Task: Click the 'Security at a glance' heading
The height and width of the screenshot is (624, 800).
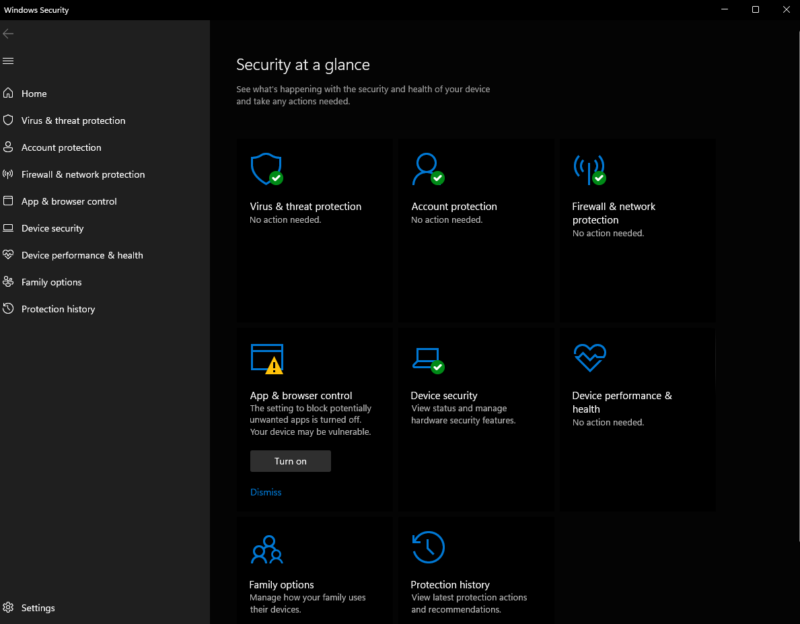Action: pos(303,65)
